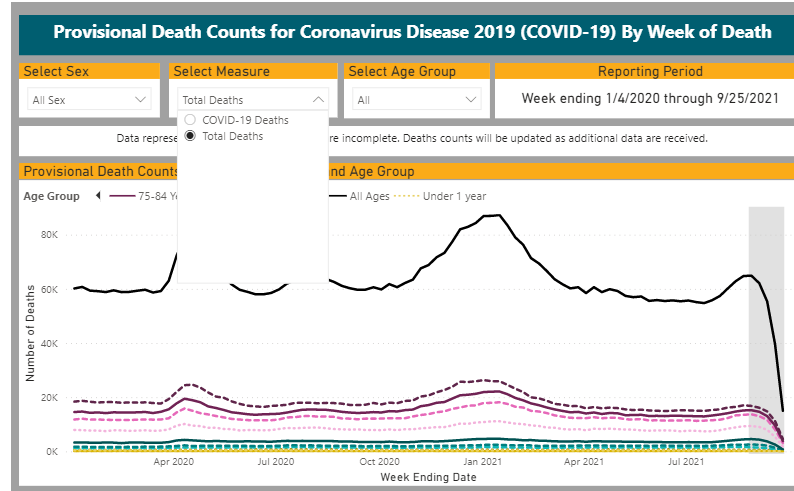This screenshot has width=794, height=491.
Task: Click the Week Ending Date axis title
Action: [x=428, y=477]
